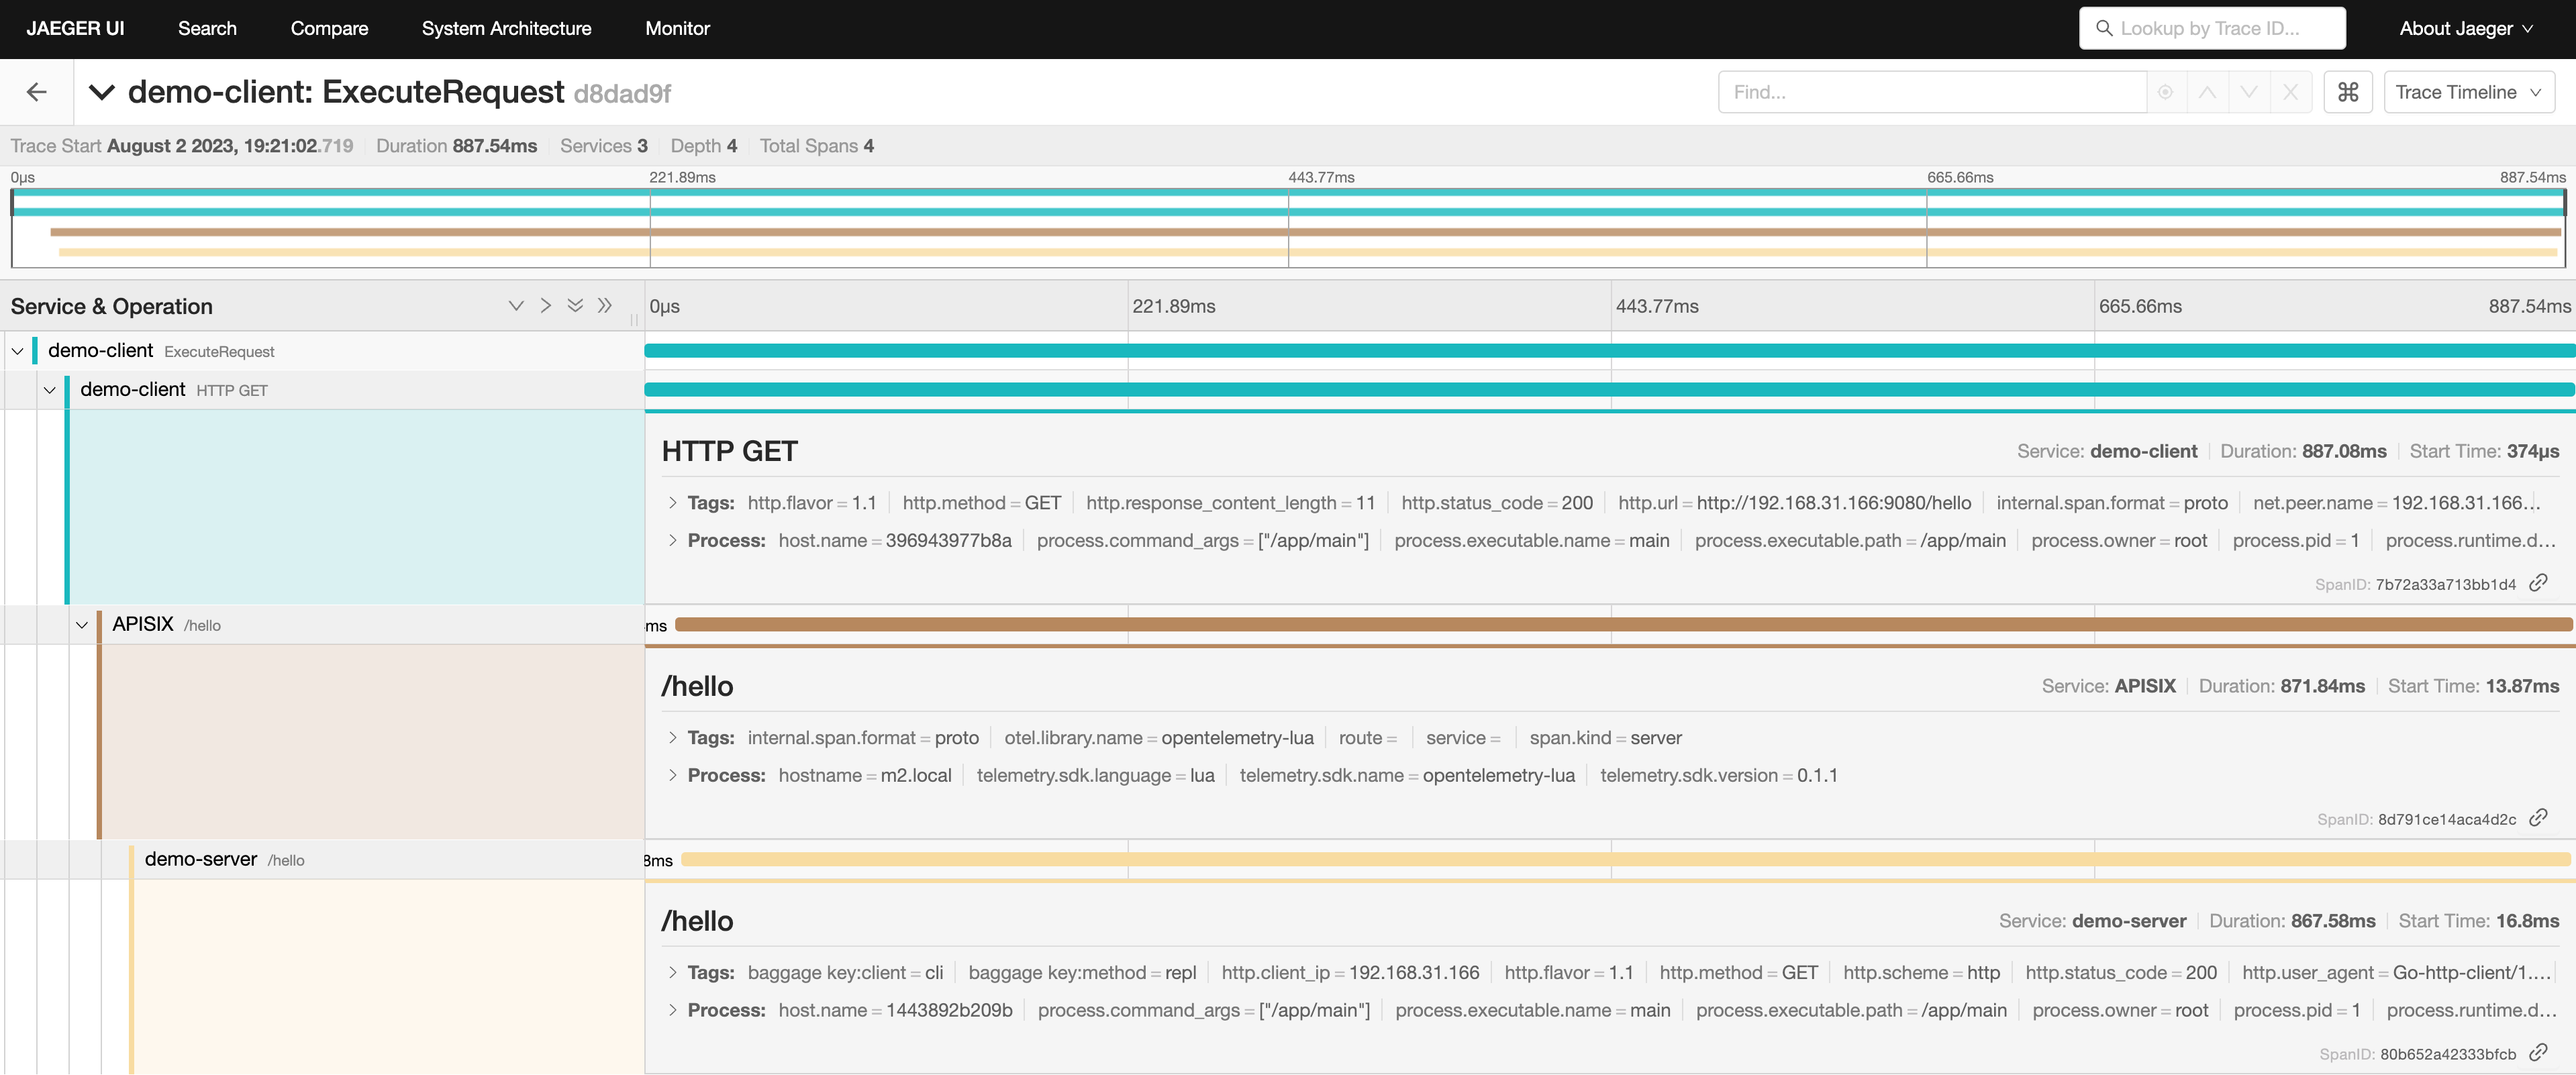Copy deep link for span 8d791ce14aca4d2c
The width and height of the screenshot is (2576, 1075).
pyautogui.click(x=2538, y=818)
